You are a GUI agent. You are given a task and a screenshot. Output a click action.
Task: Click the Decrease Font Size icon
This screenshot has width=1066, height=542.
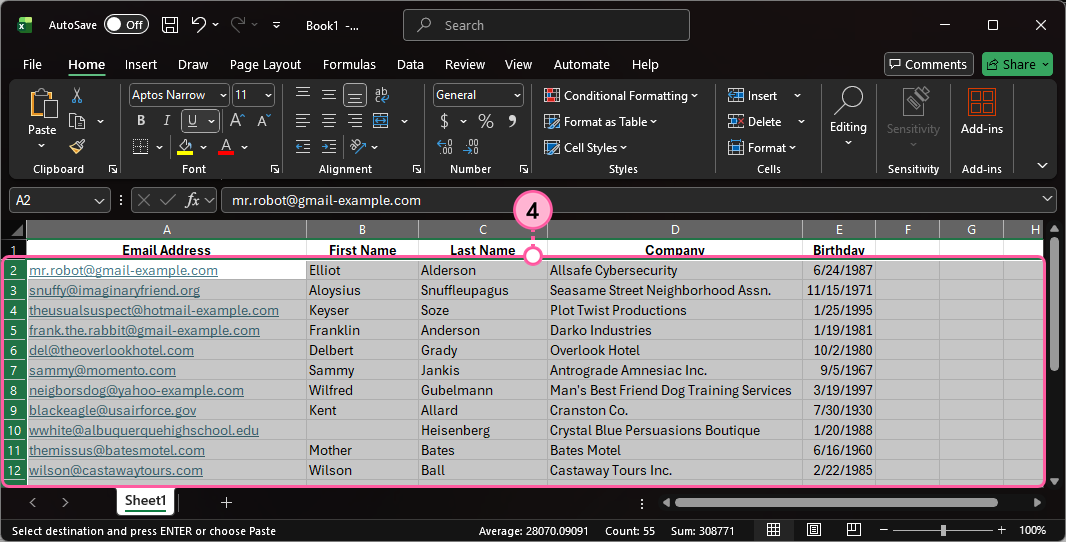(264, 120)
